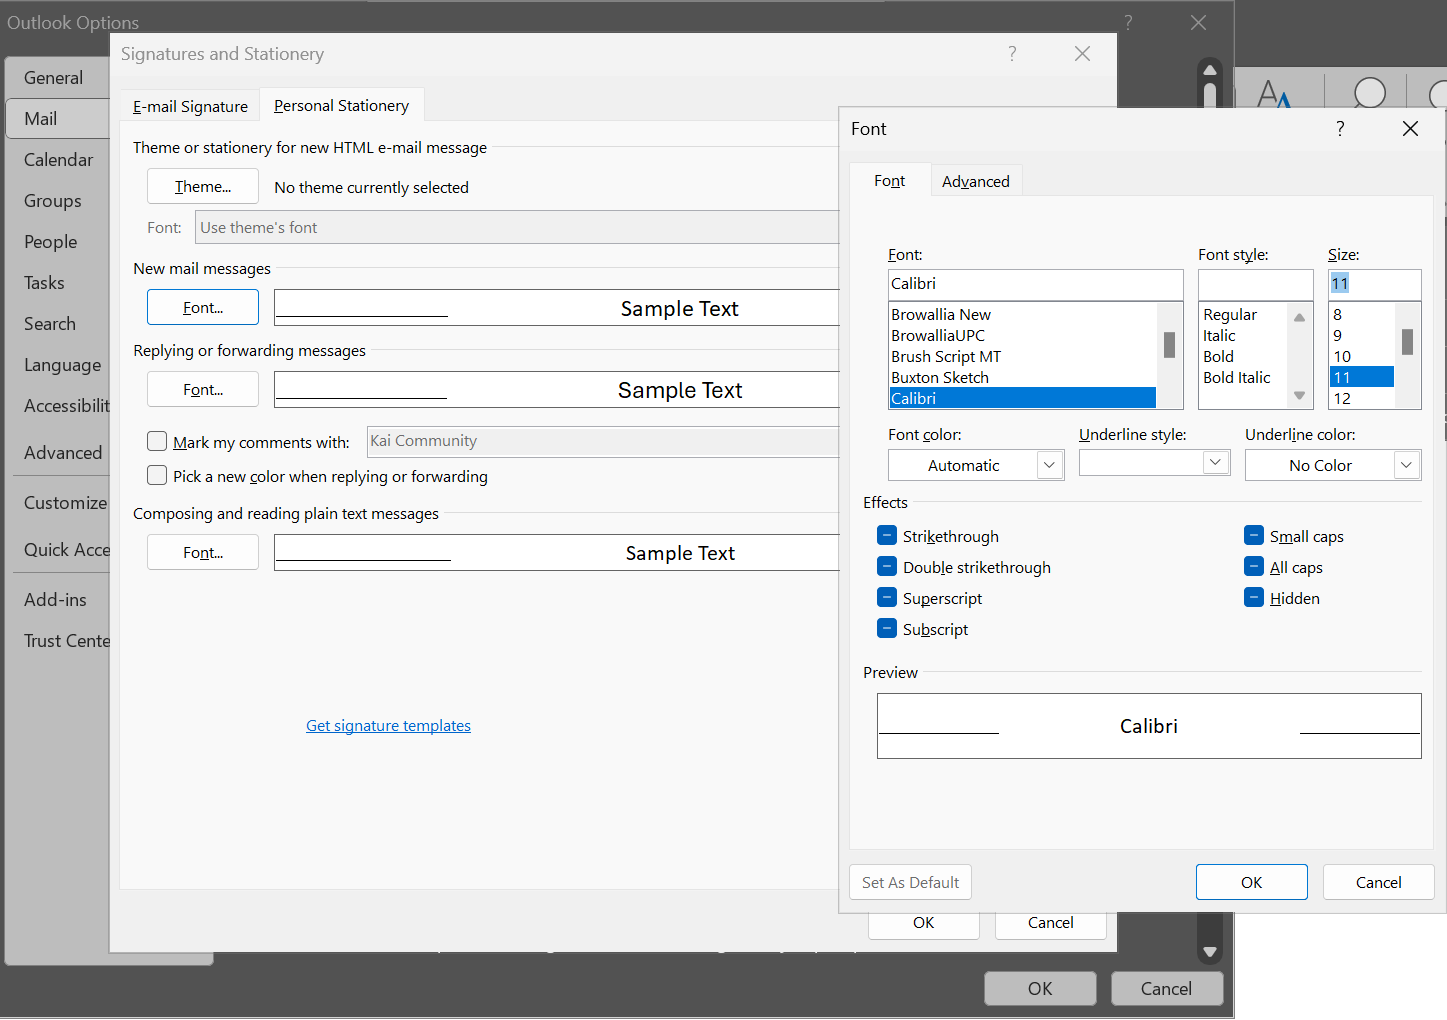Click the Set As Default button
Image resolution: width=1447 pixels, height=1020 pixels.
(x=910, y=882)
